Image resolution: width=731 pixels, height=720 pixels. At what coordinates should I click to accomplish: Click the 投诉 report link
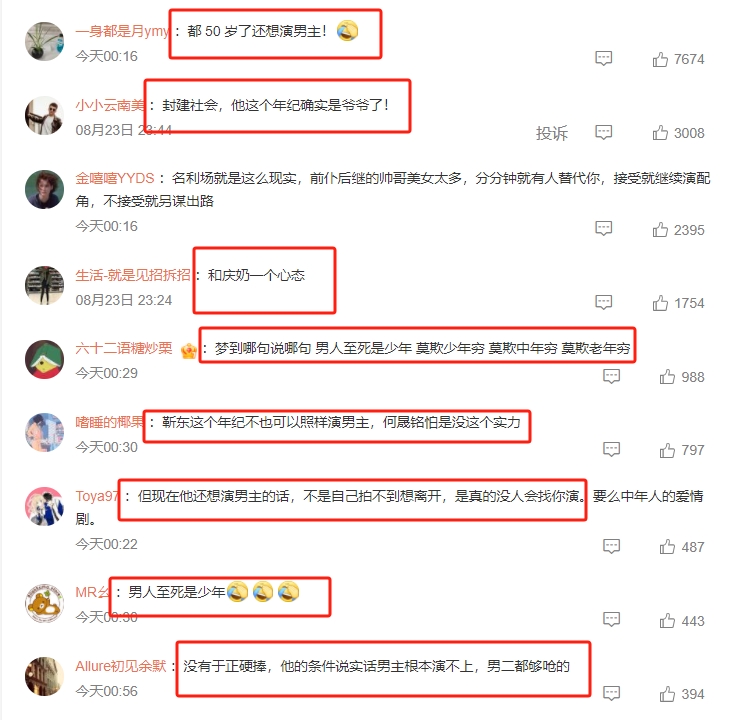click(x=552, y=133)
